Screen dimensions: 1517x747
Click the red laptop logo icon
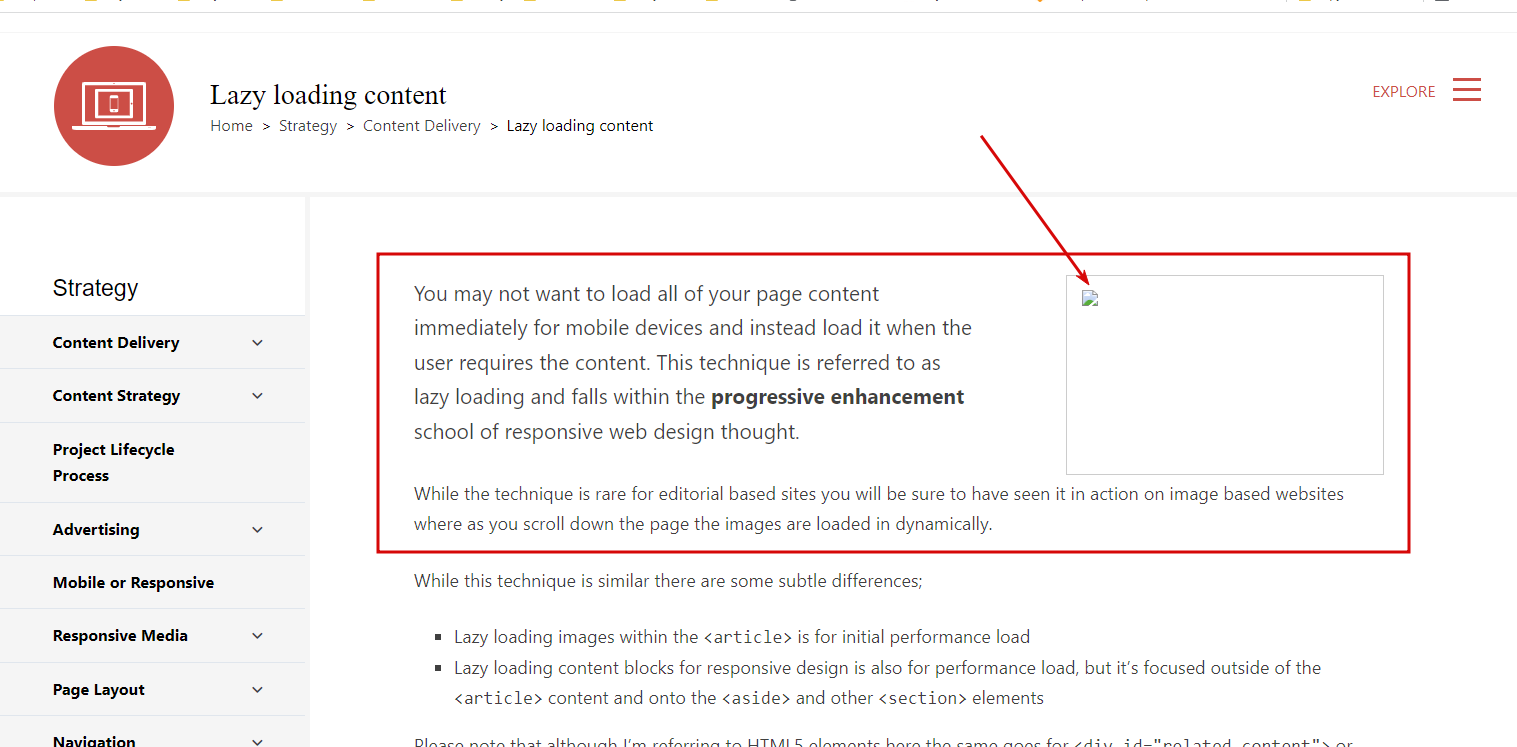point(113,105)
